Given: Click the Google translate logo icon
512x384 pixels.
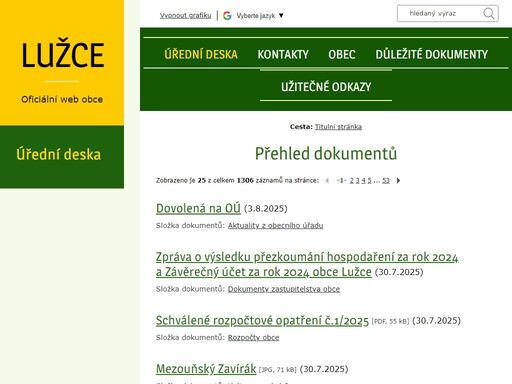Looking at the screenshot, I should point(227,16).
